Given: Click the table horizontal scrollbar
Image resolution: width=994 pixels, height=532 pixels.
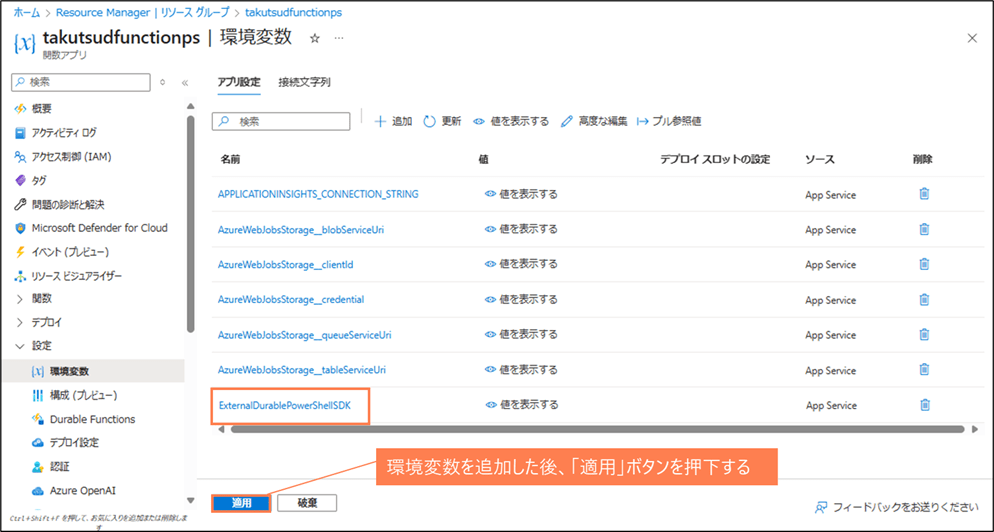Looking at the screenshot, I should tap(597, 429).
